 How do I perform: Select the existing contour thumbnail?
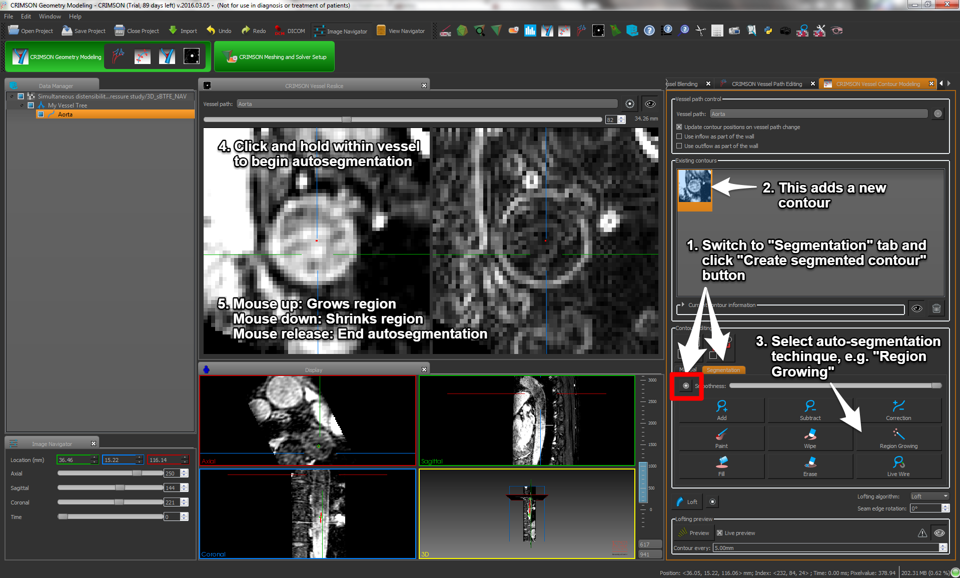click(695, 189)
